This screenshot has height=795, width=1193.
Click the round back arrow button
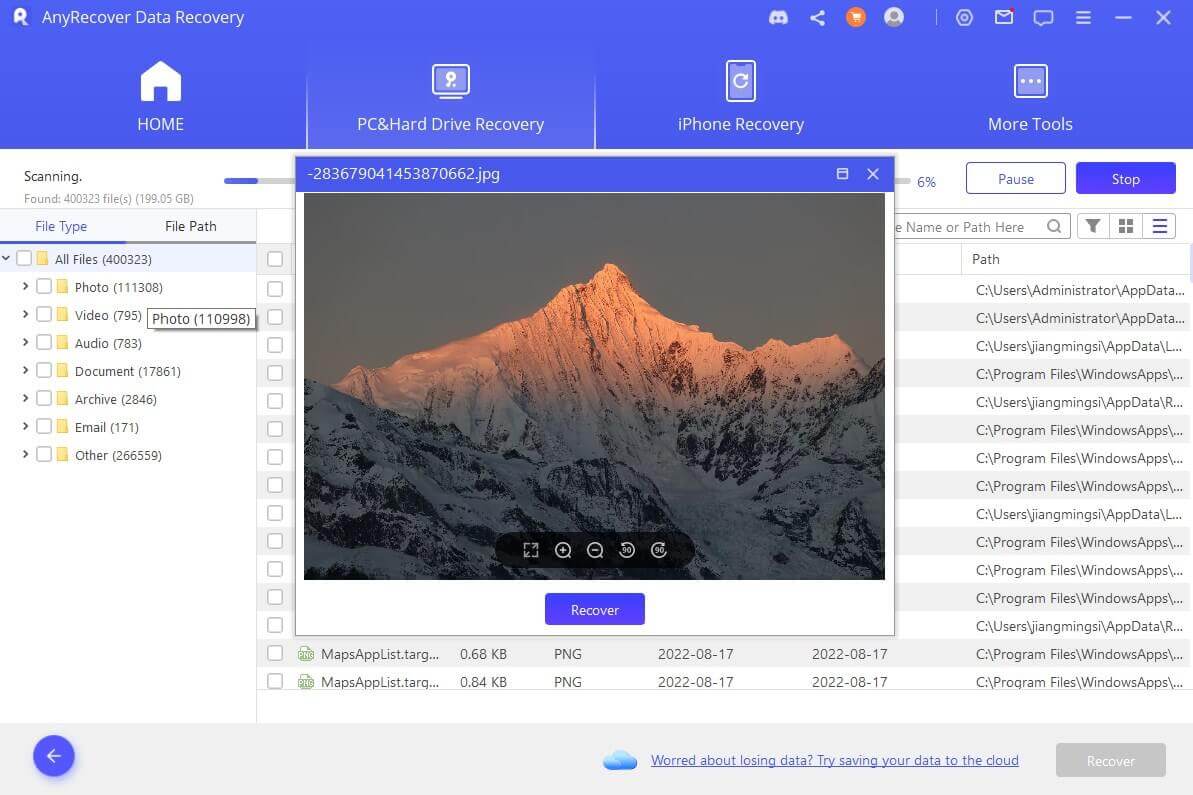coord(54,757)
